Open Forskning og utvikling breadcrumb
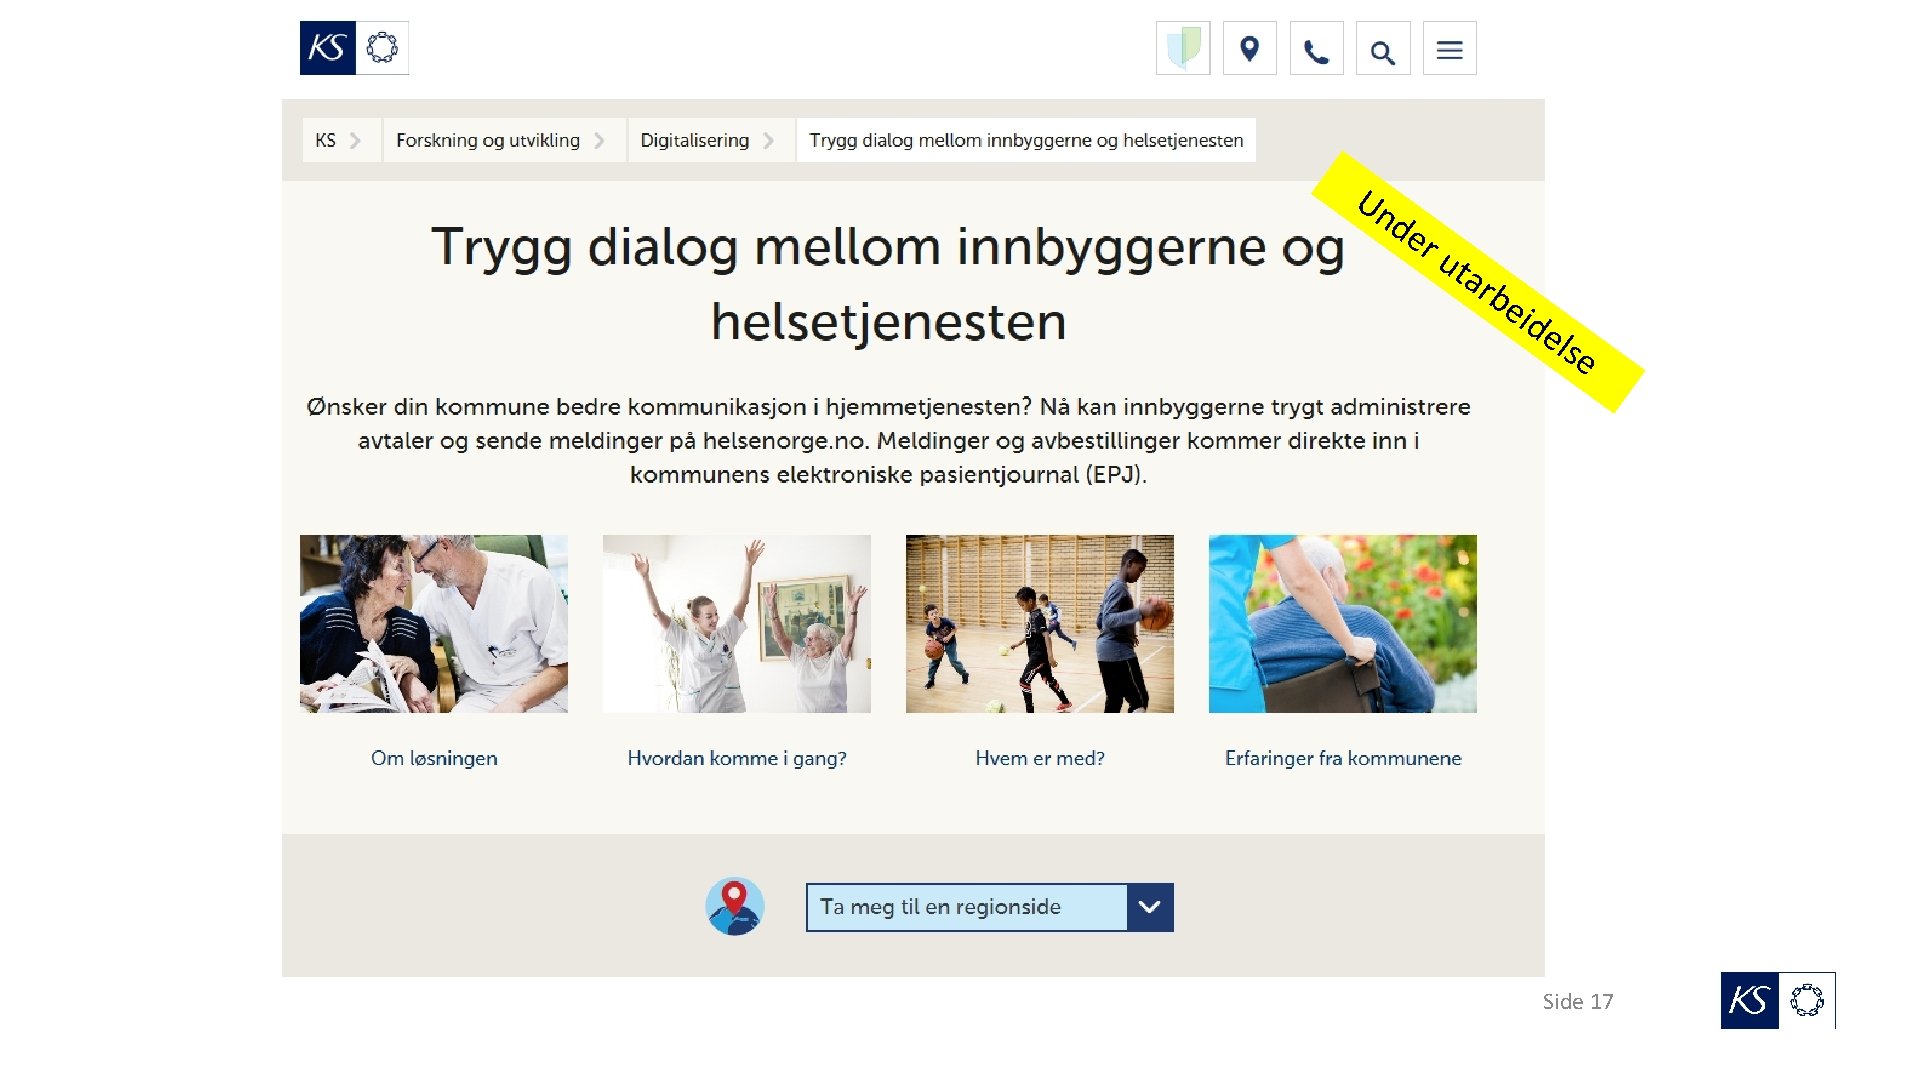The image size is (1920, 1080). pos(504,140)
